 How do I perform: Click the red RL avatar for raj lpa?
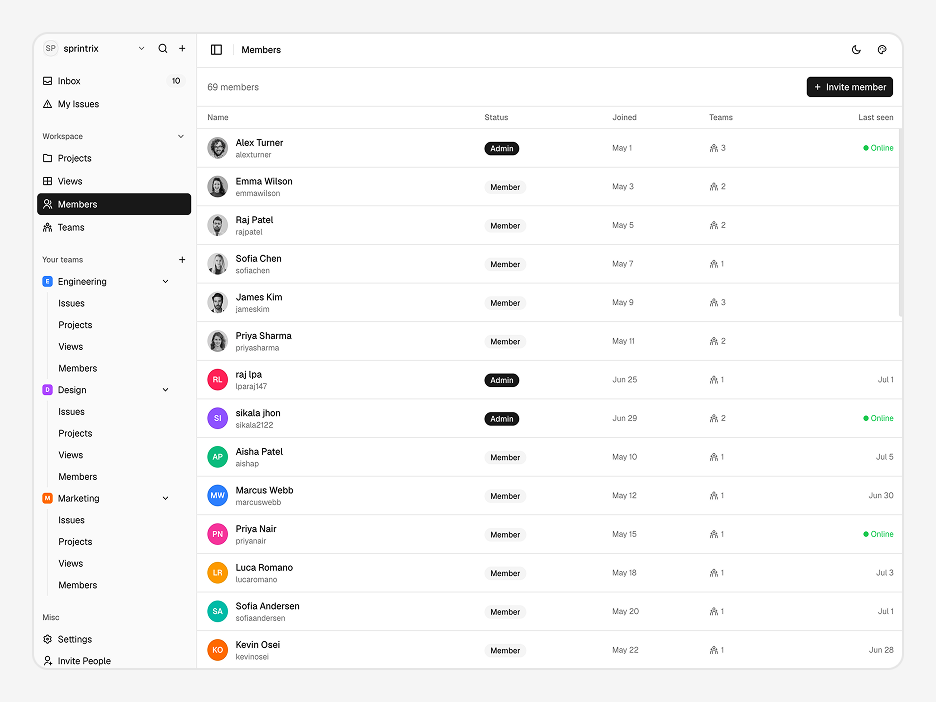217,380
